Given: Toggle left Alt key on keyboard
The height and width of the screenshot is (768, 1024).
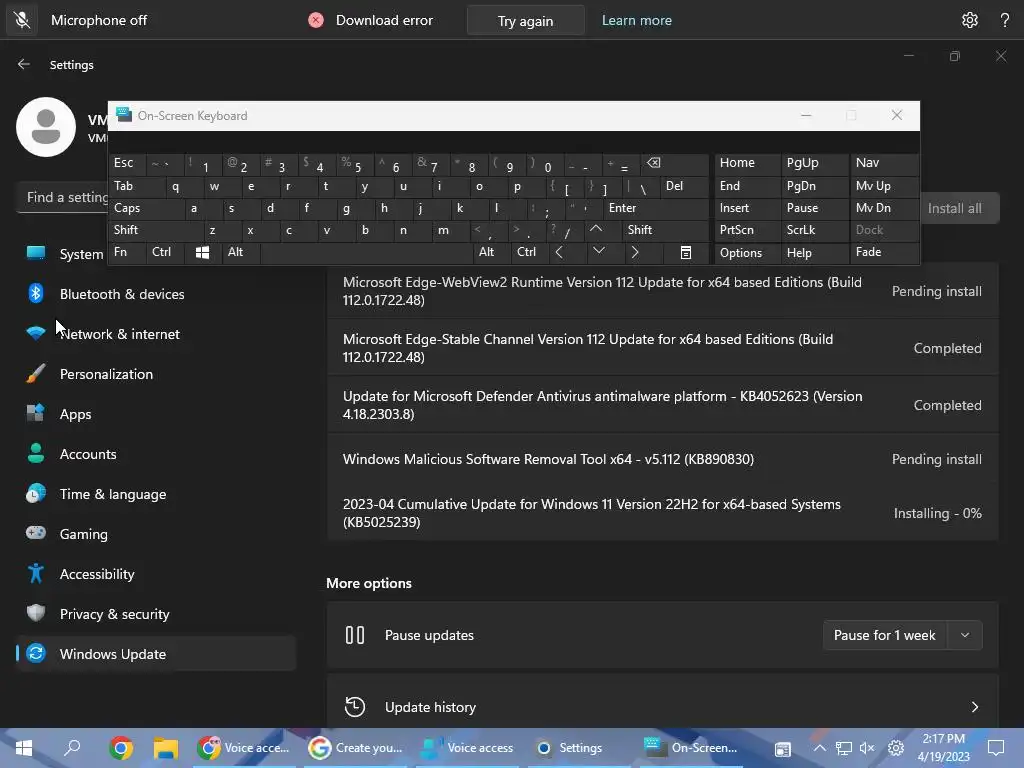Looking at the screenshot, I should click(x=242, y=252).
